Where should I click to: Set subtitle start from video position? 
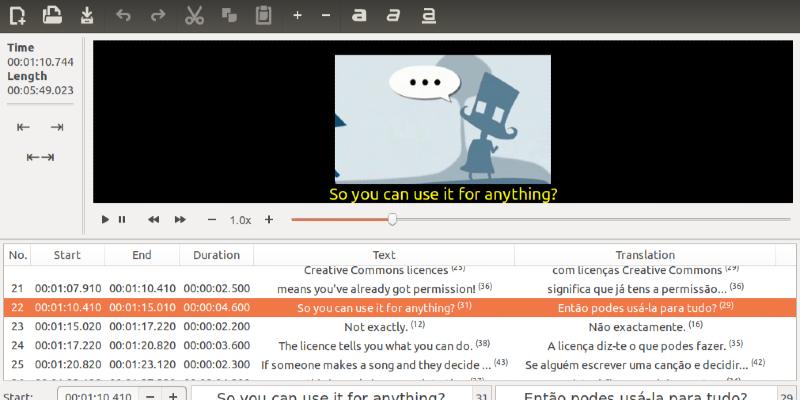24,127
